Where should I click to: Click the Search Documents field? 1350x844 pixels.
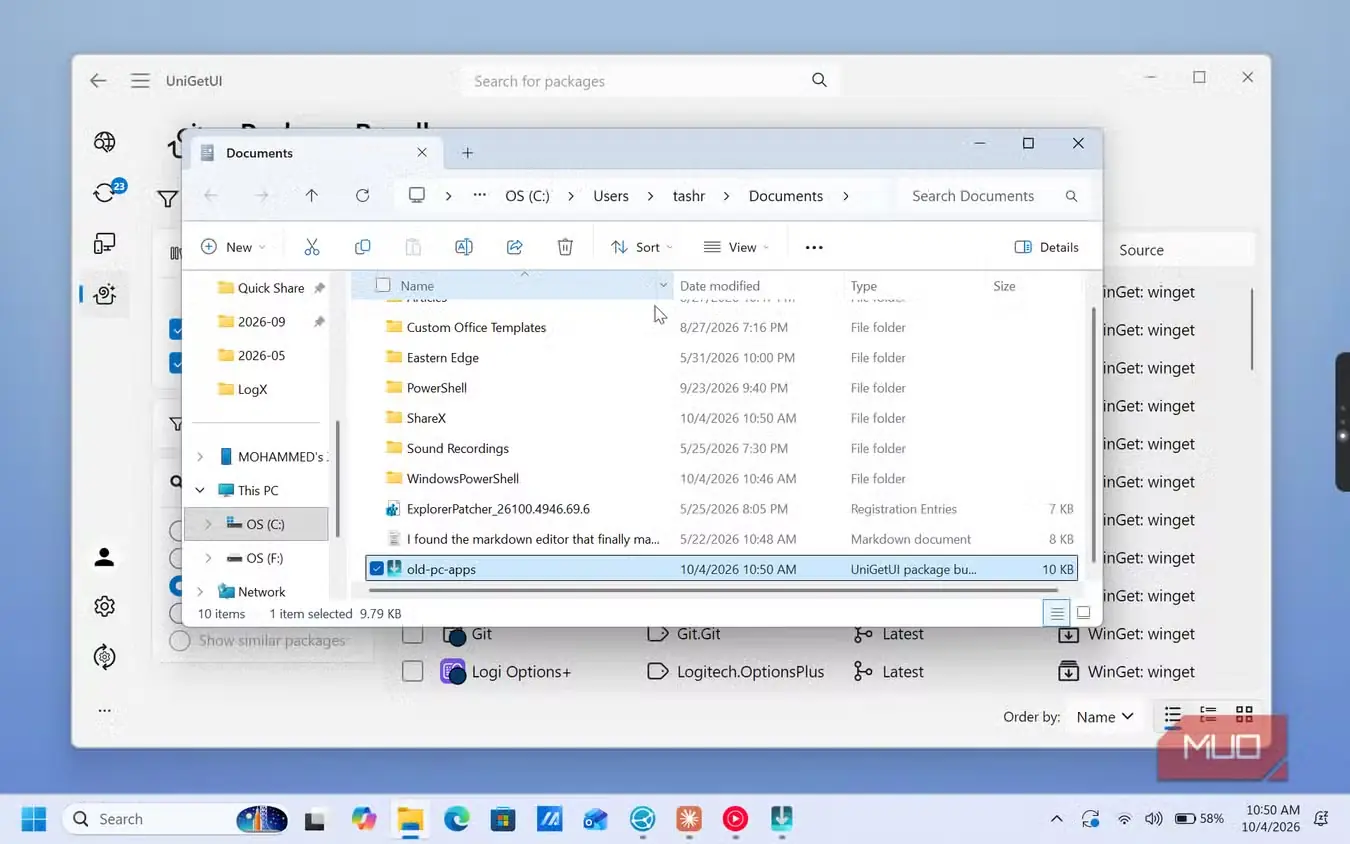tap(993, 196)
